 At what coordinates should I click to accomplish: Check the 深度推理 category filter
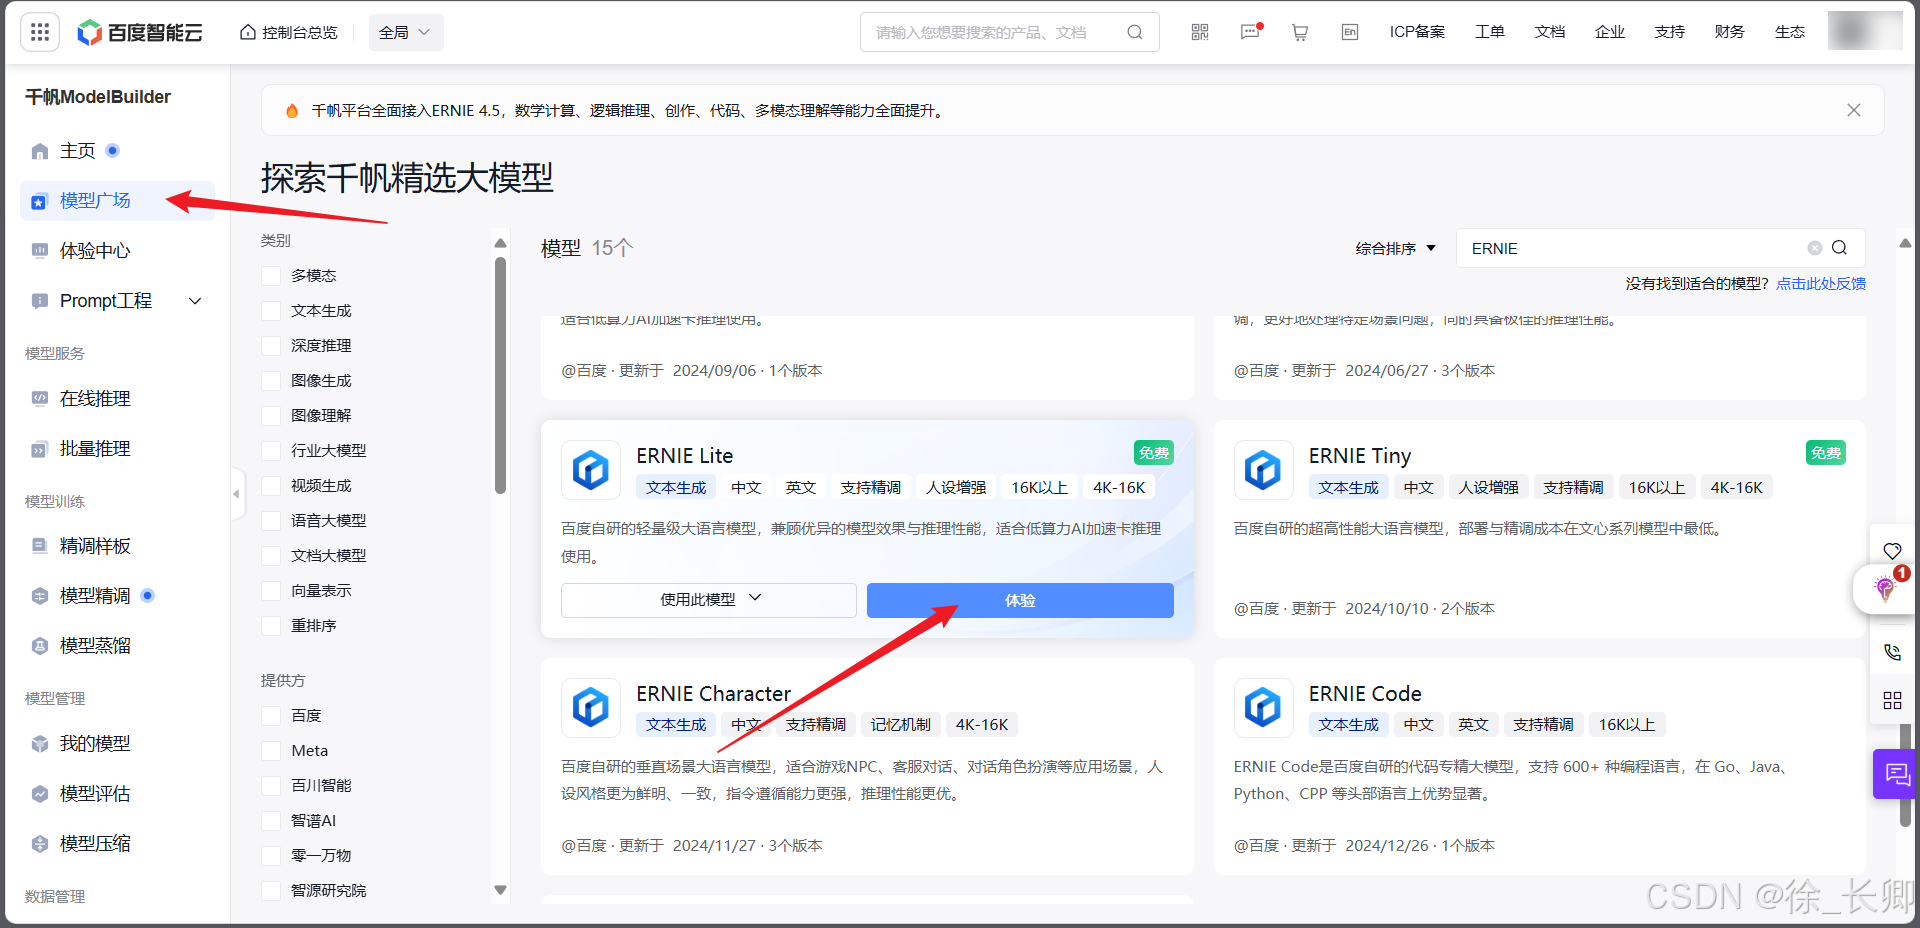click(x=271, y=346)
